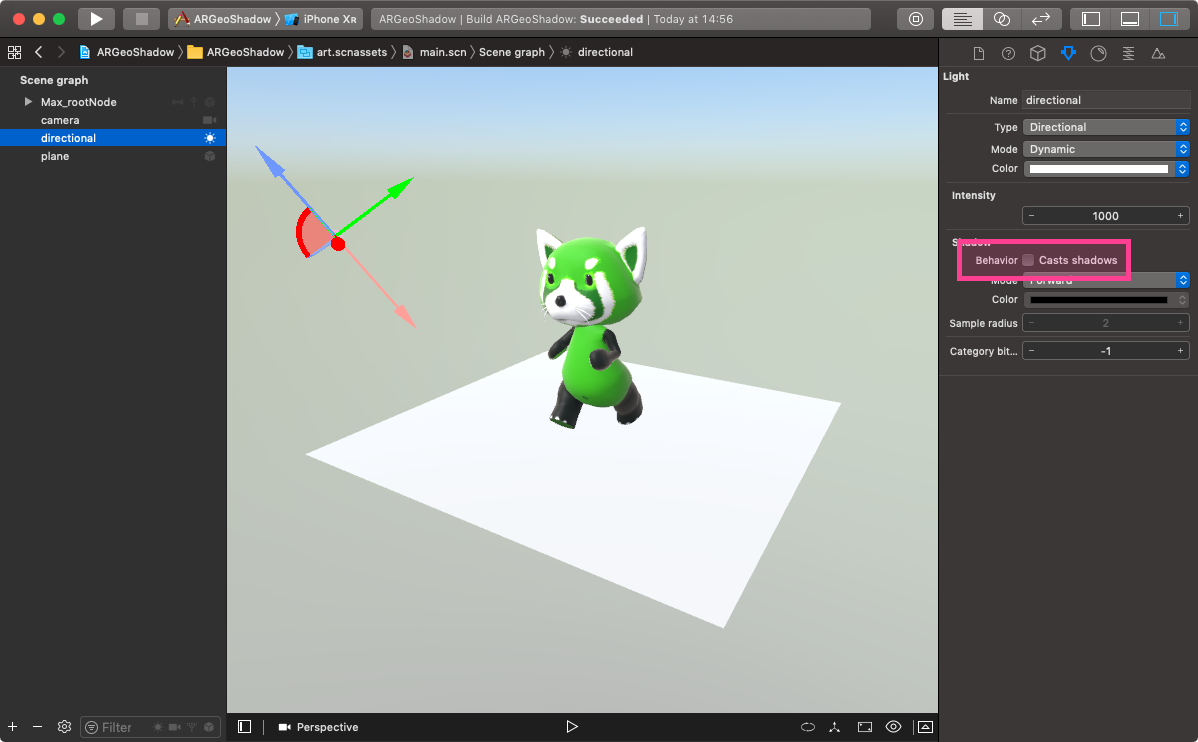Open the Node inspector tab
This screenshot has width=1198, height=742.
coord(1038,53)
